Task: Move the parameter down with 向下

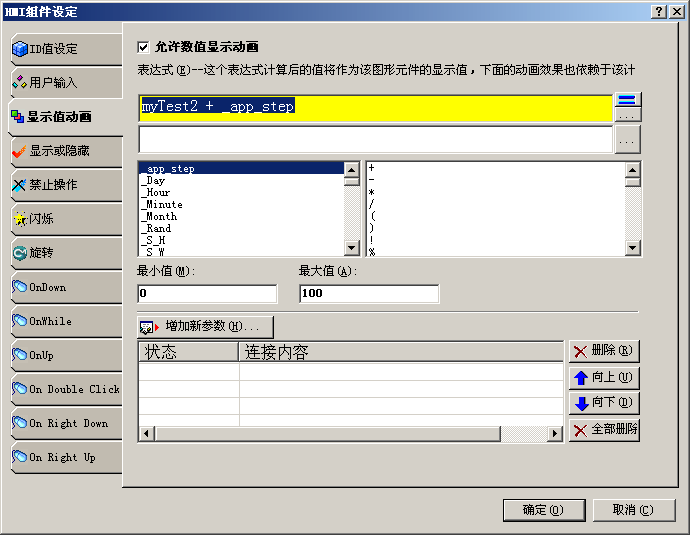Action: (x=604, y=403)
